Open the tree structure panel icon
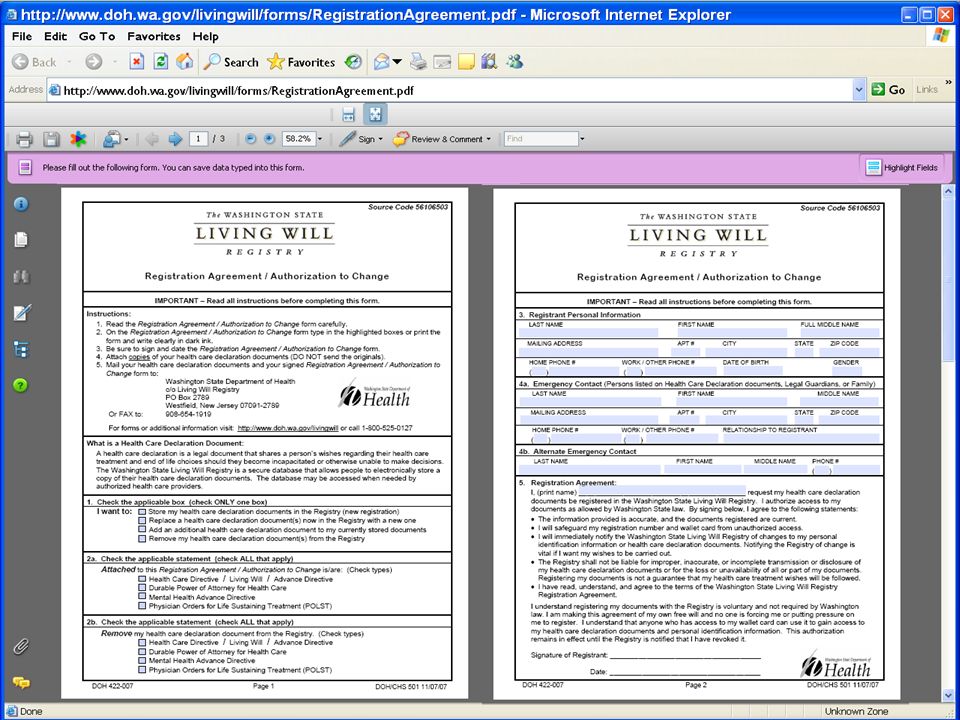The width and height of the screenshot is (960, 720). (21, 349)
